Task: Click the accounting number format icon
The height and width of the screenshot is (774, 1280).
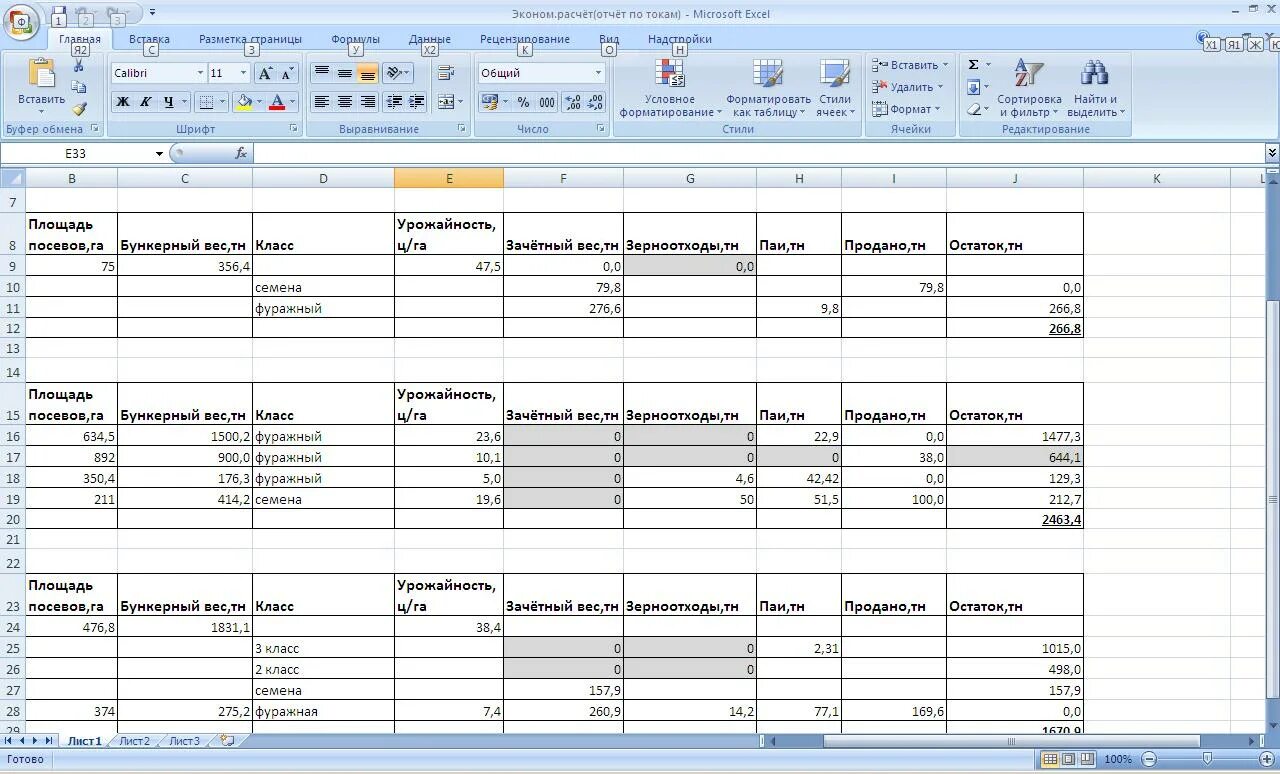Action: (x=489, y=102)
